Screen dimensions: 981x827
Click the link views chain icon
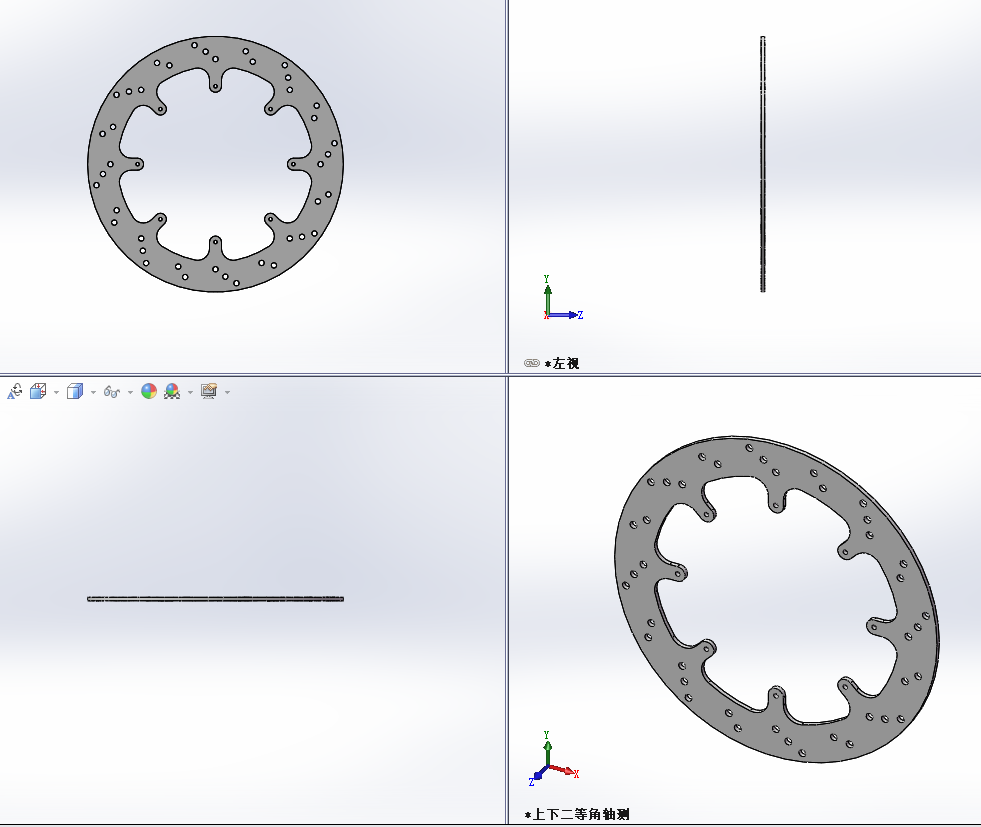(532, 363)
